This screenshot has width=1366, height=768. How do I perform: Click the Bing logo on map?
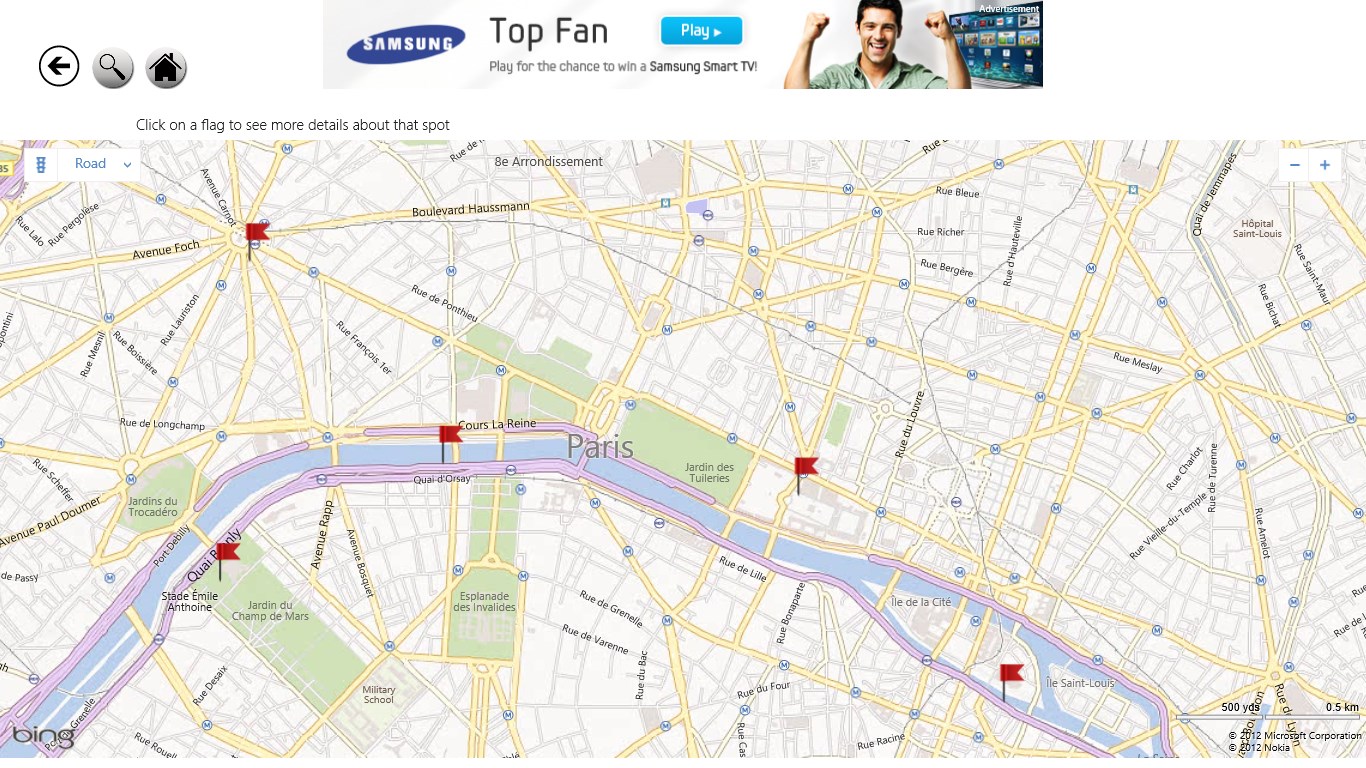43,737
